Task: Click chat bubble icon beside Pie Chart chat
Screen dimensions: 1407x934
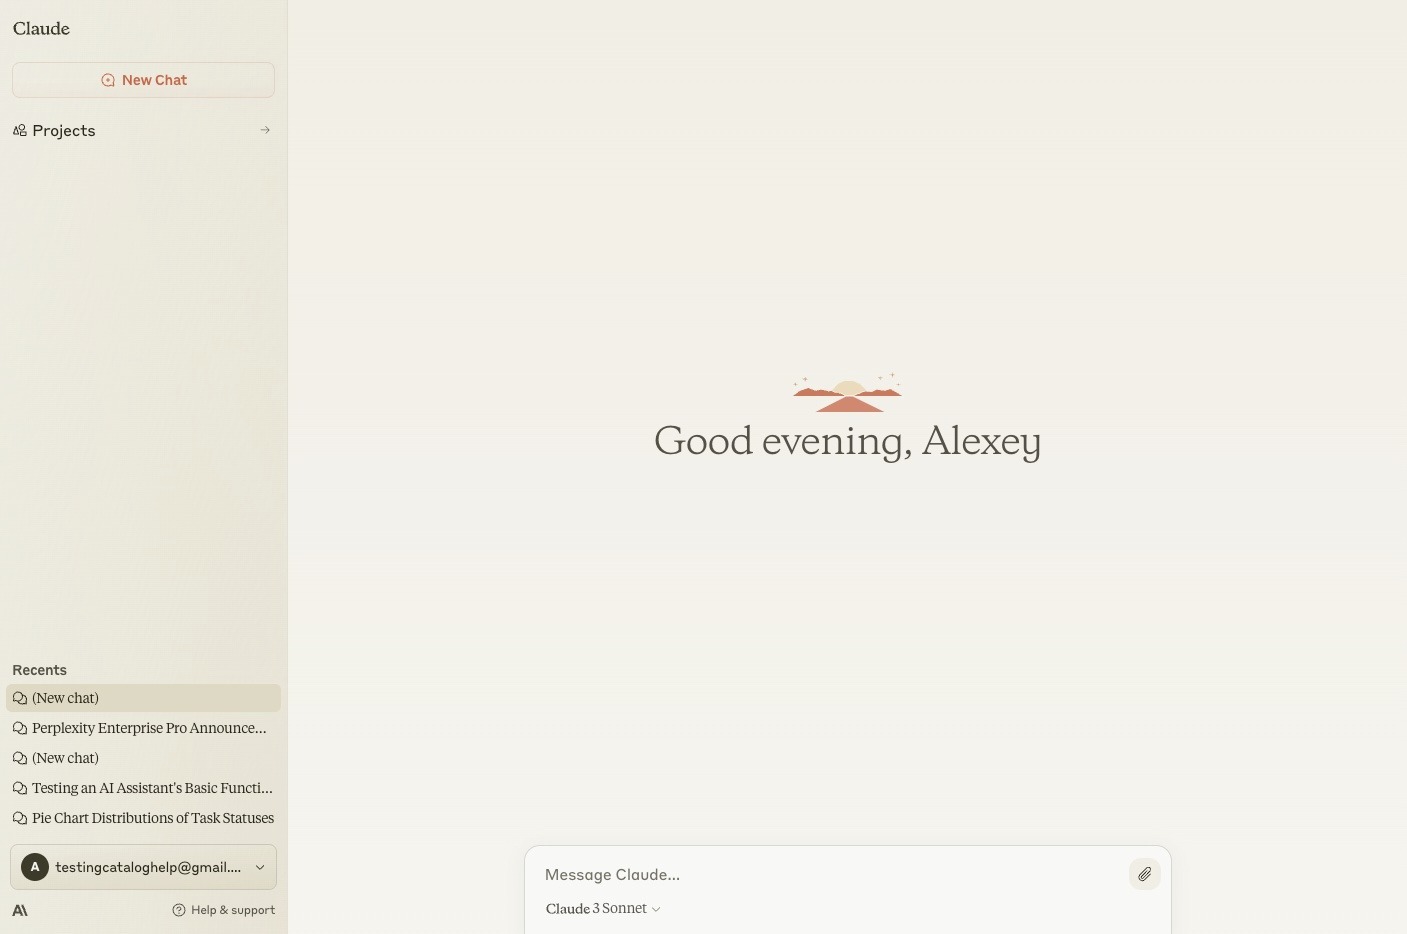Action: 20,818
